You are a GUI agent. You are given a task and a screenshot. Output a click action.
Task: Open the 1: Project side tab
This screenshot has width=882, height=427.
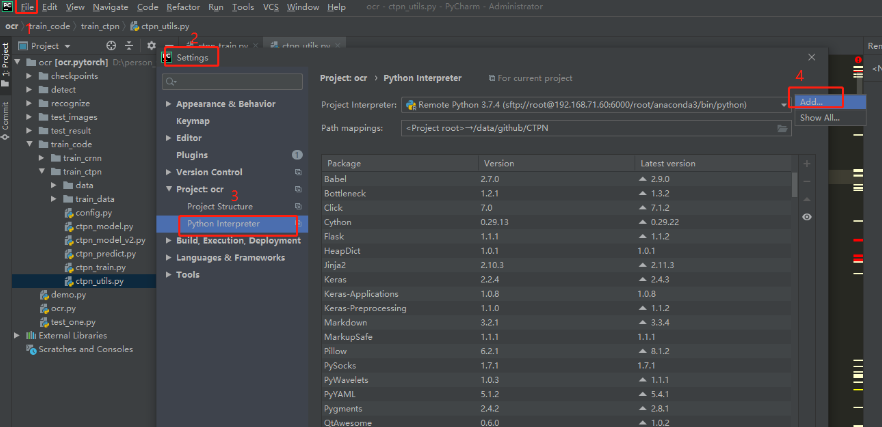(x=6, y=64)
